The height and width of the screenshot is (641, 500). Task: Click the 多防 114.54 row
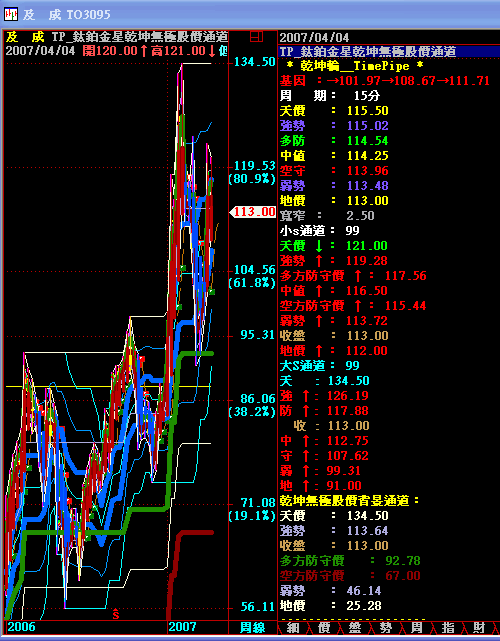pyautogui.click(x=334, y=141)
